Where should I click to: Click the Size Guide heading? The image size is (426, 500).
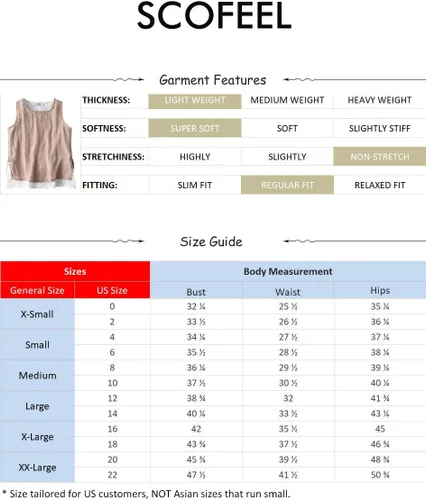(211, 242)
